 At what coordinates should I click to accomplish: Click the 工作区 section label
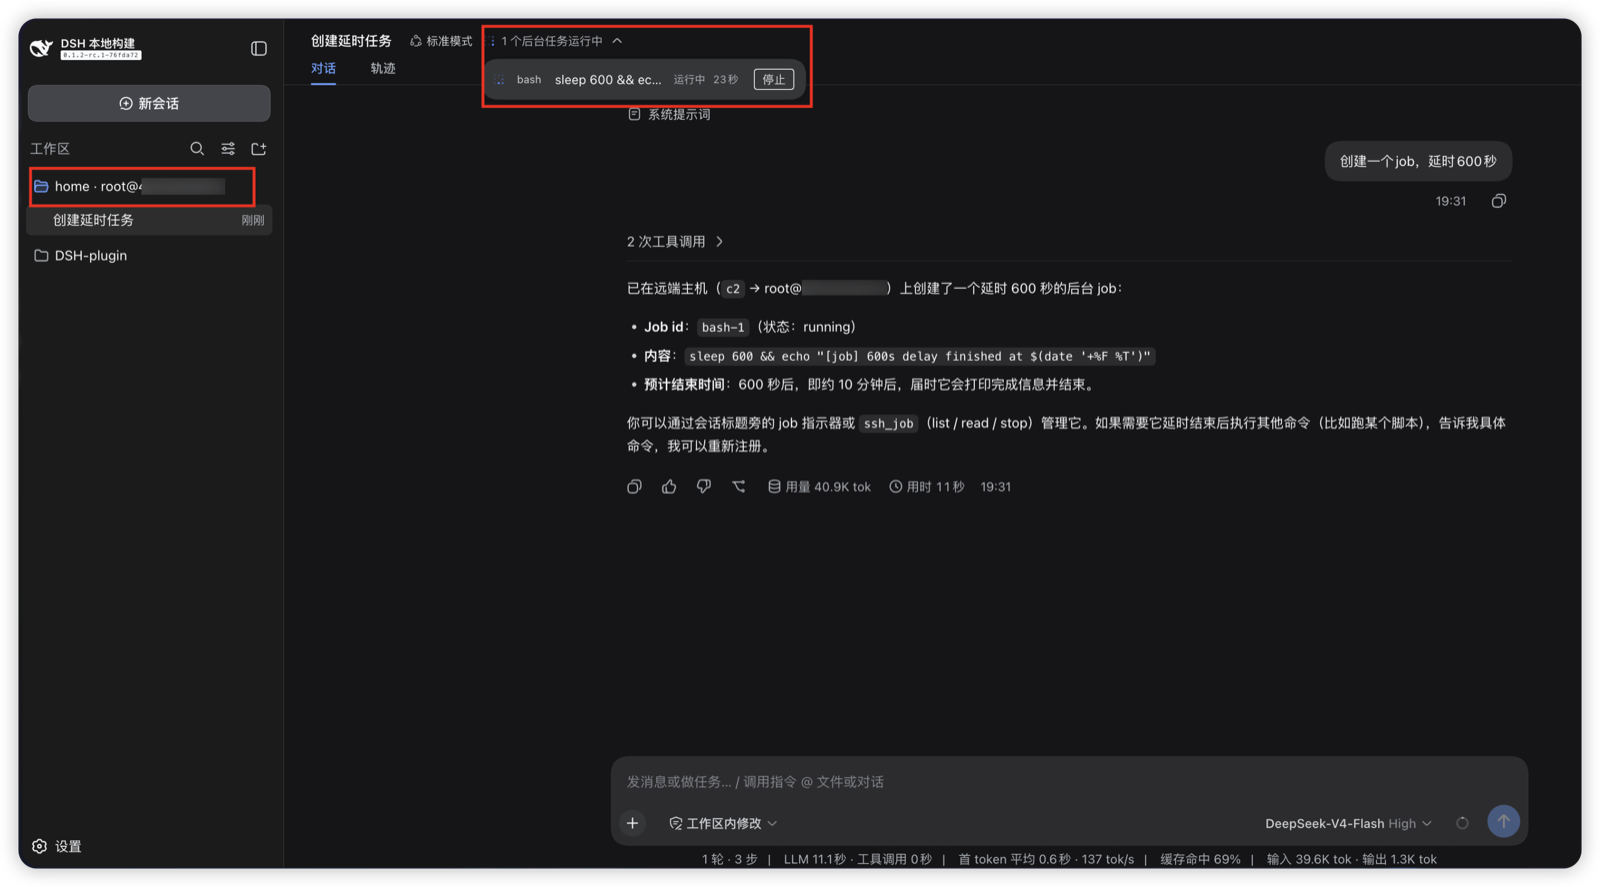pyautogui.click(x=50, y=148)
